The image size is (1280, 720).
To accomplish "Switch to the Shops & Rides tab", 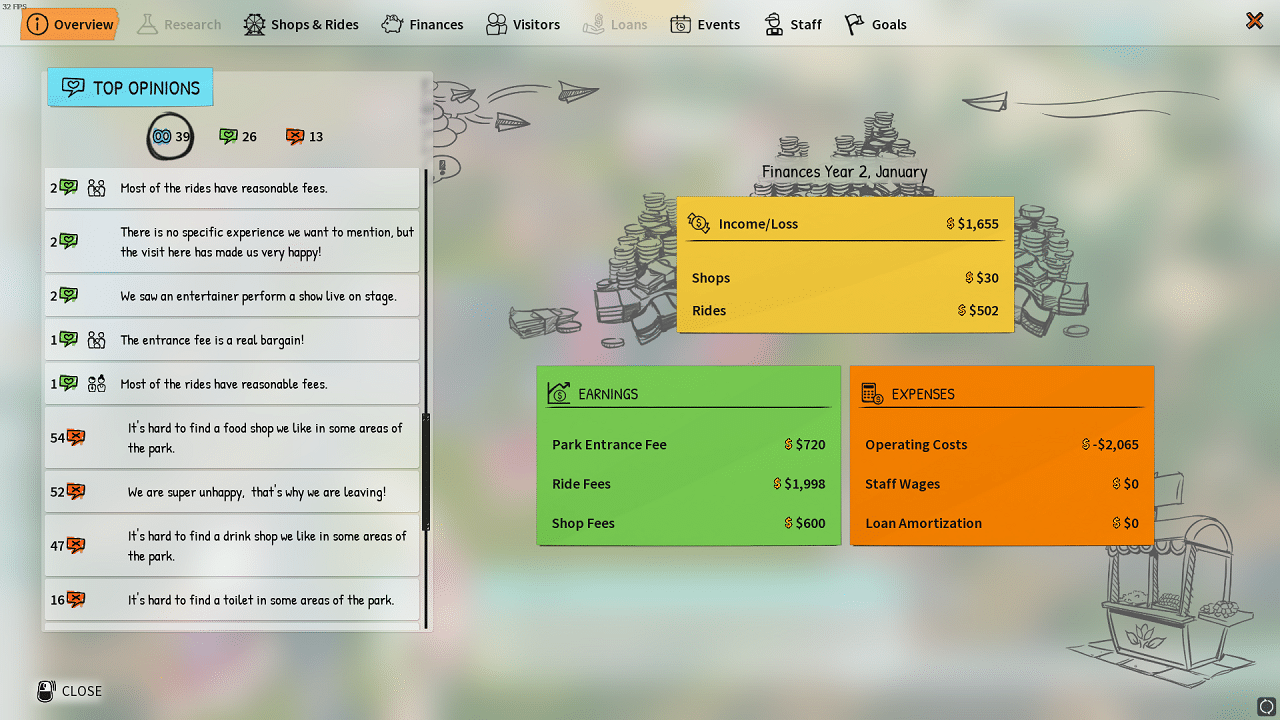I will click(x=301, y=24).
